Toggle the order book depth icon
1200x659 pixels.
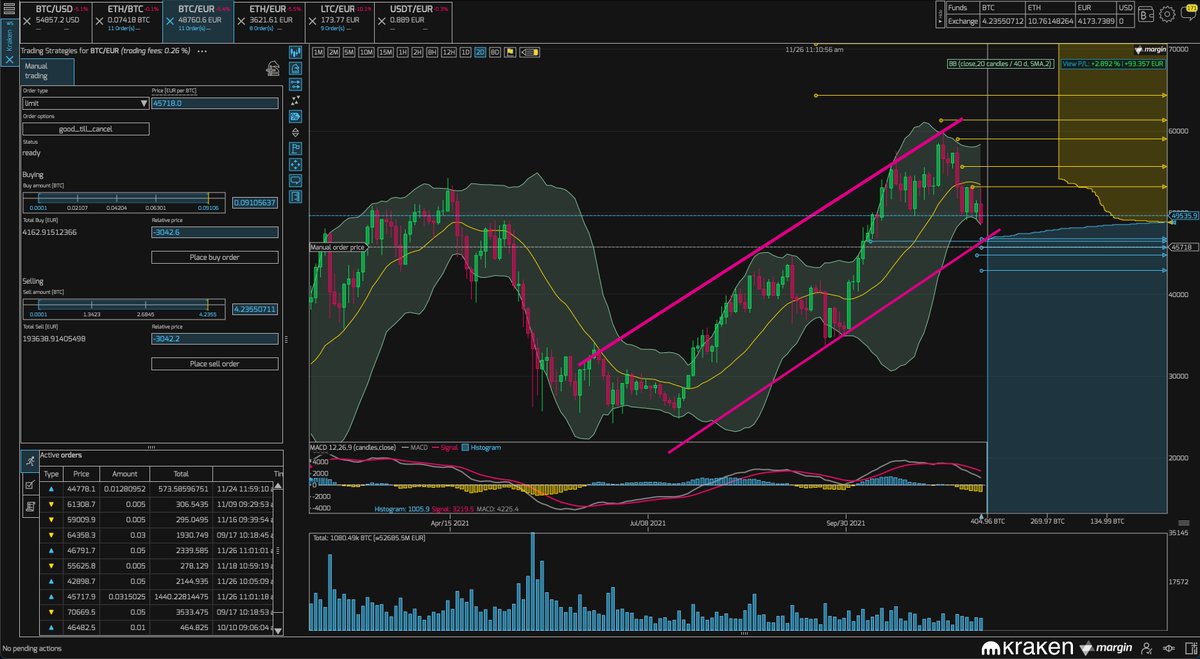click(296, 116)
